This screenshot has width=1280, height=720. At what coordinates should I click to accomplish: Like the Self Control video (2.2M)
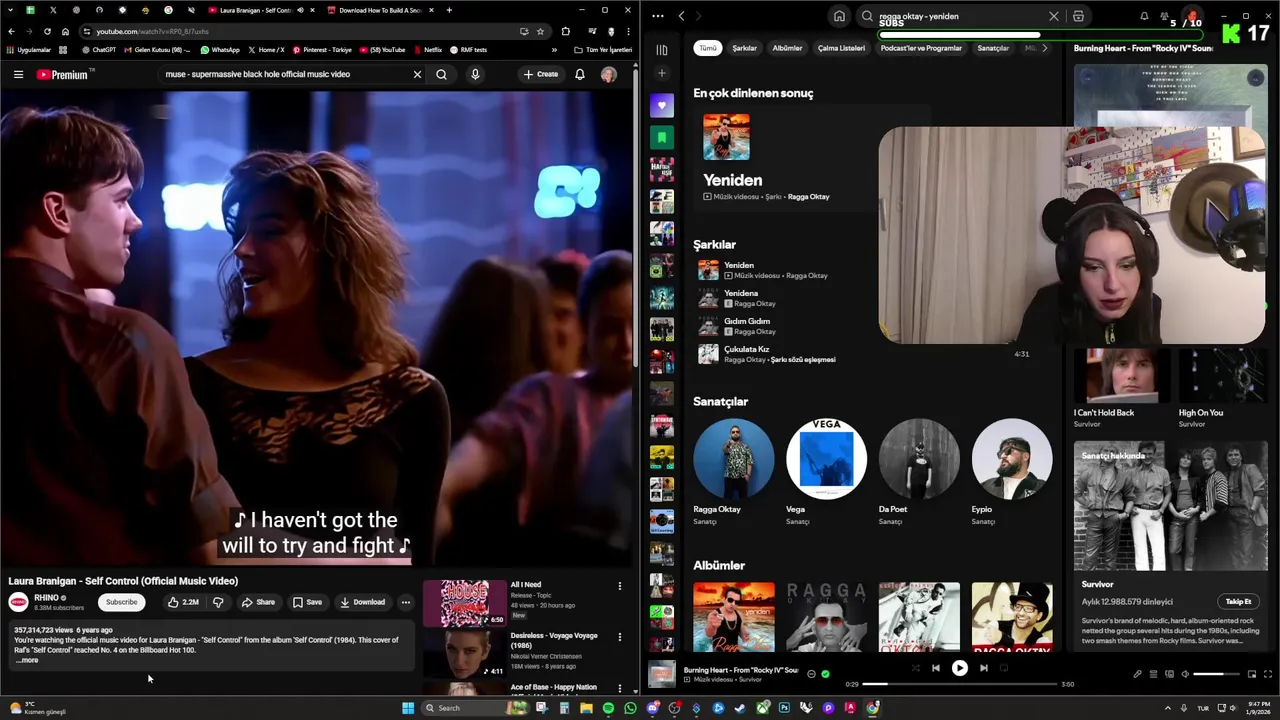coord(182,602)
